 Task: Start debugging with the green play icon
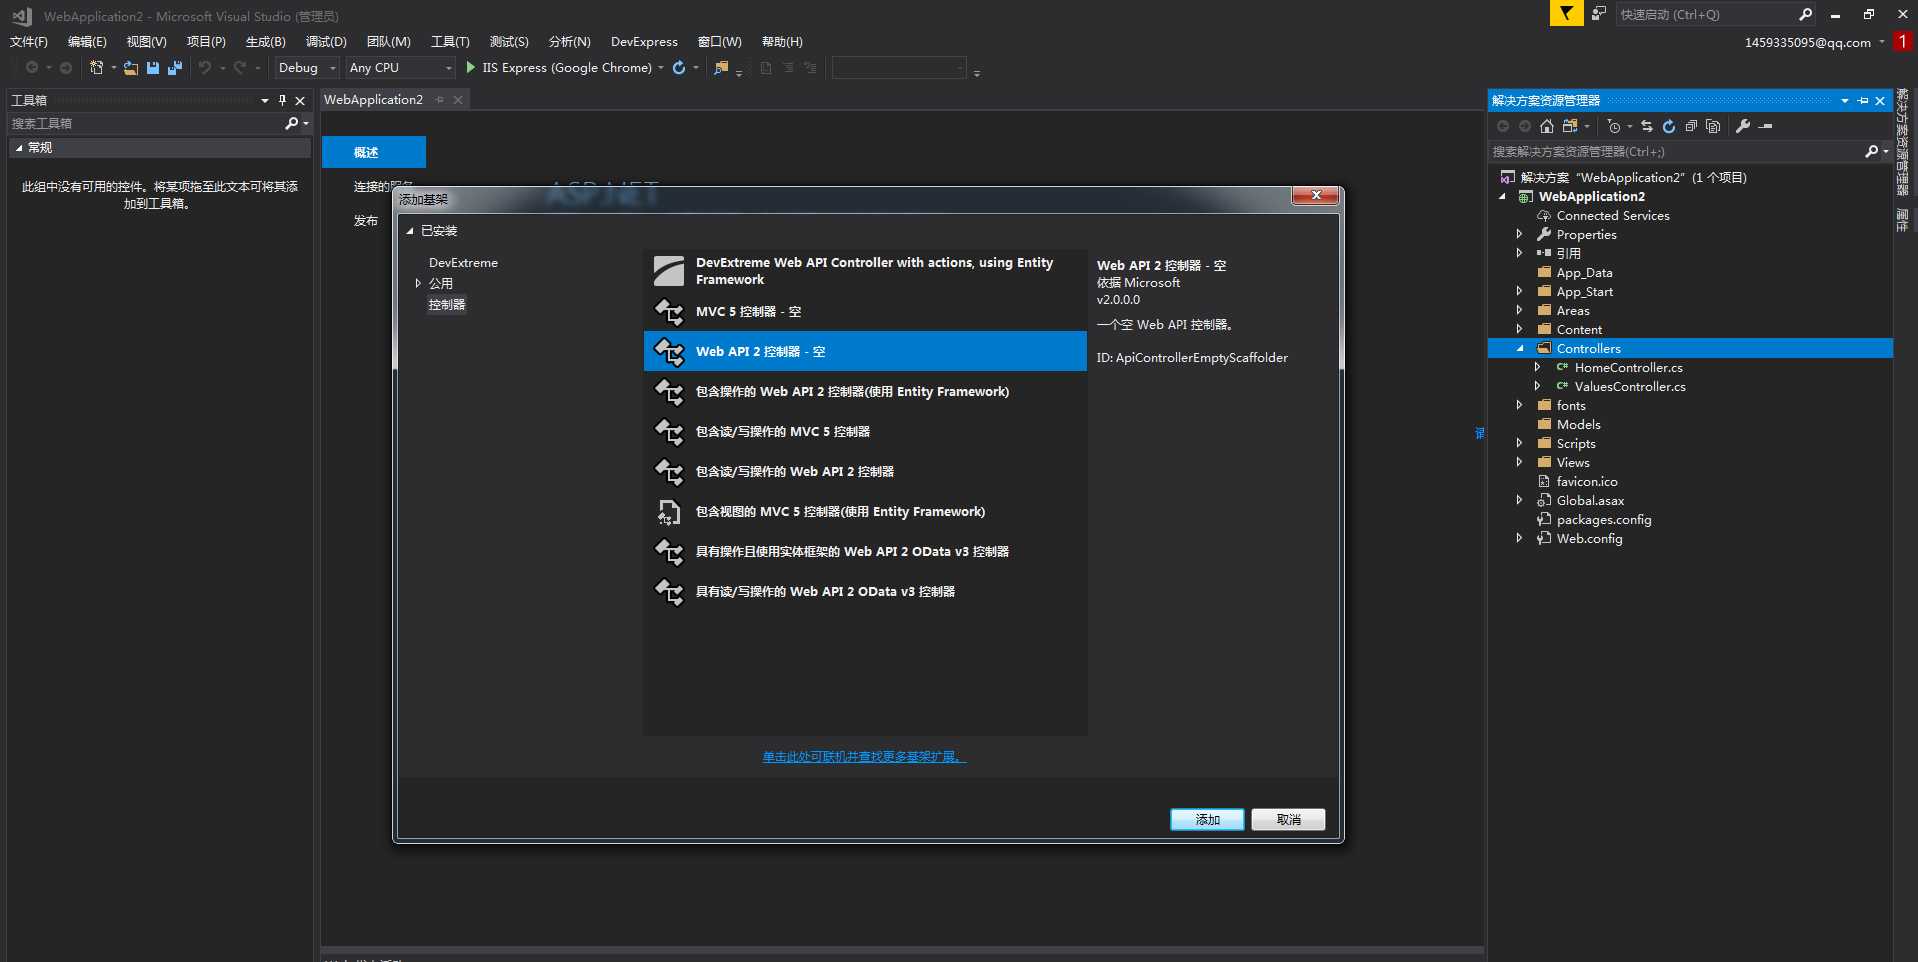tap(471, 68)
